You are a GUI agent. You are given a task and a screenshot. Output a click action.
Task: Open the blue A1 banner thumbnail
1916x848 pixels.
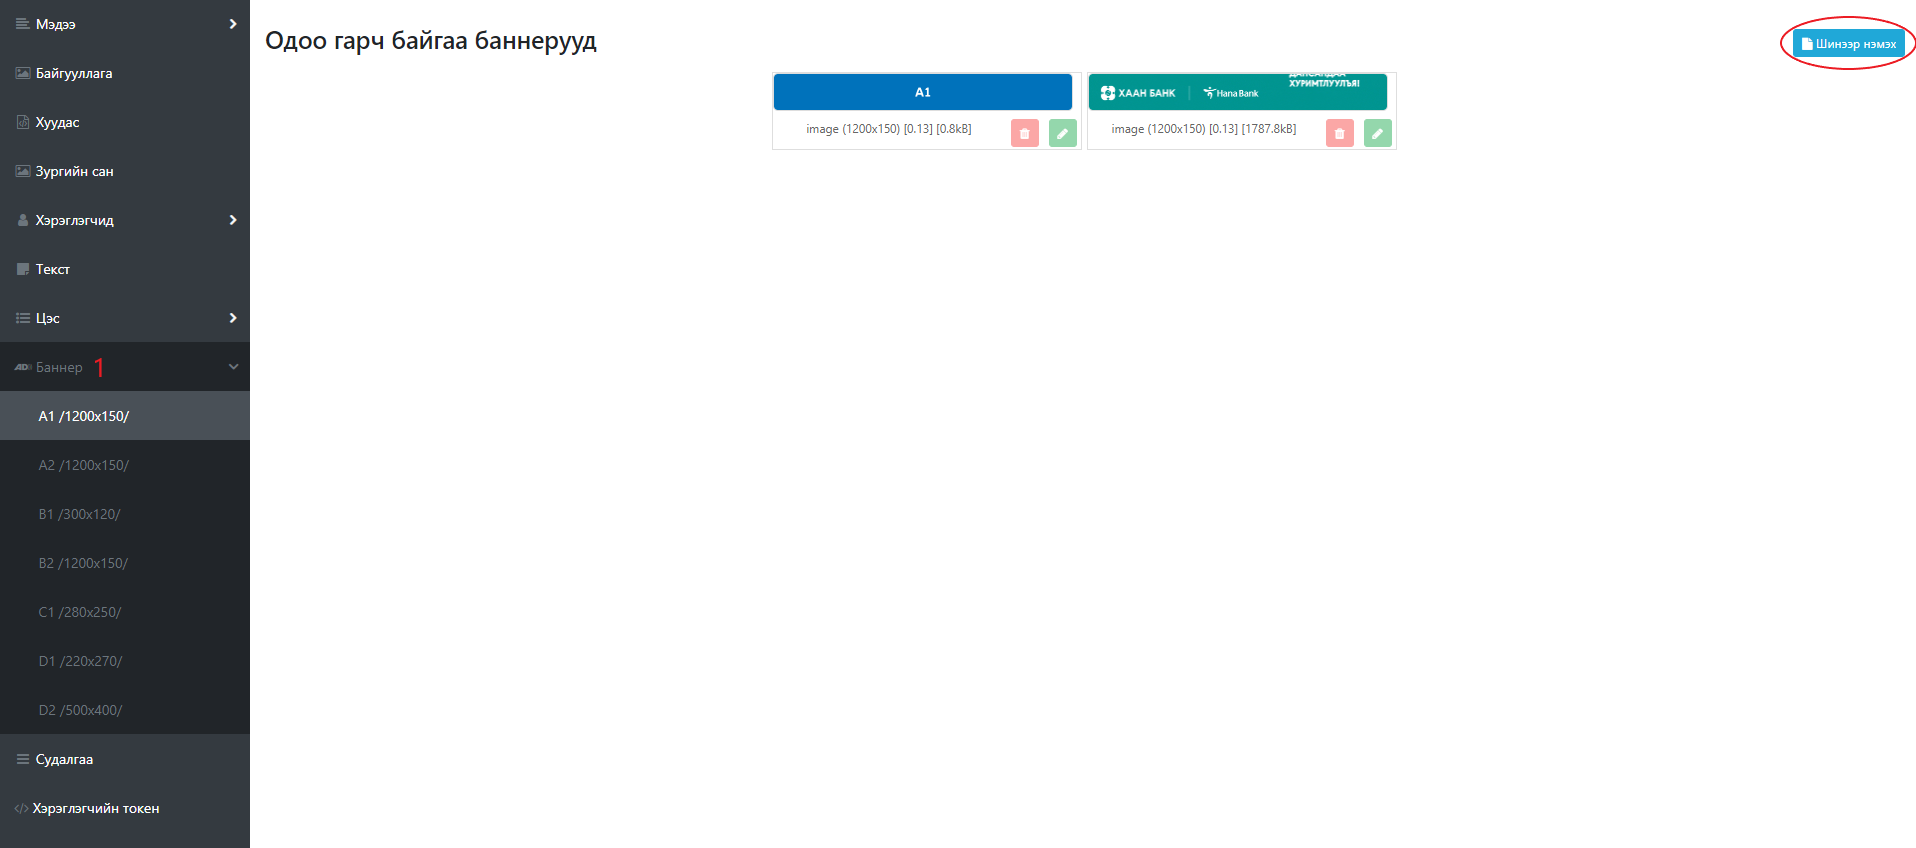[x=922, y=92]
